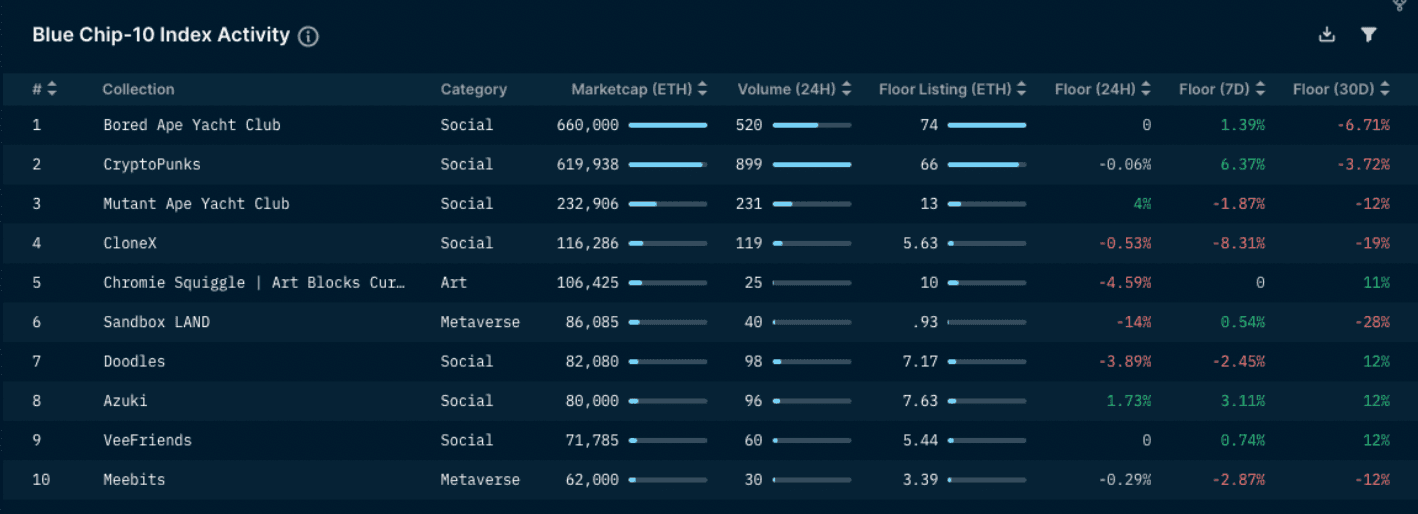This screenshot has width=1418, height=514.
Task: Click CloneX floor listing 5.63
Action: 920,243
